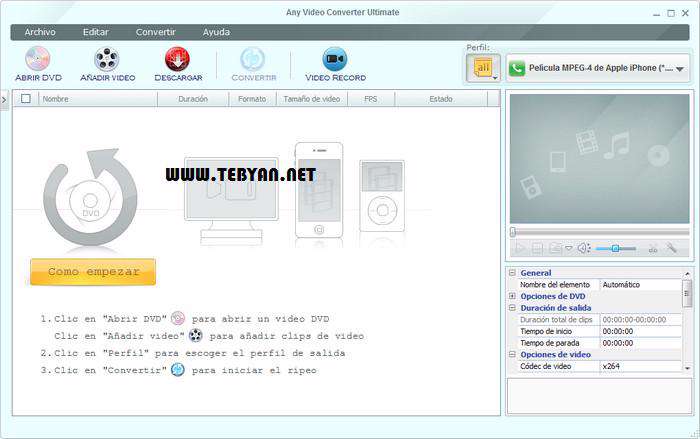The width and height of the screenshot is (700, 439).
Task: Mute the preview with speaker icon
Action: pos(583,248)
